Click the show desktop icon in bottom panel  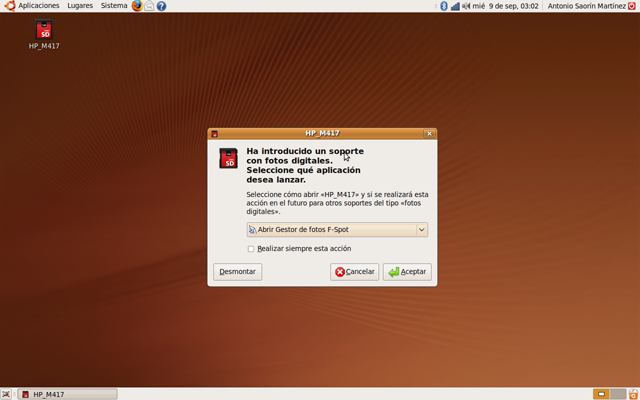coord(9,394)
